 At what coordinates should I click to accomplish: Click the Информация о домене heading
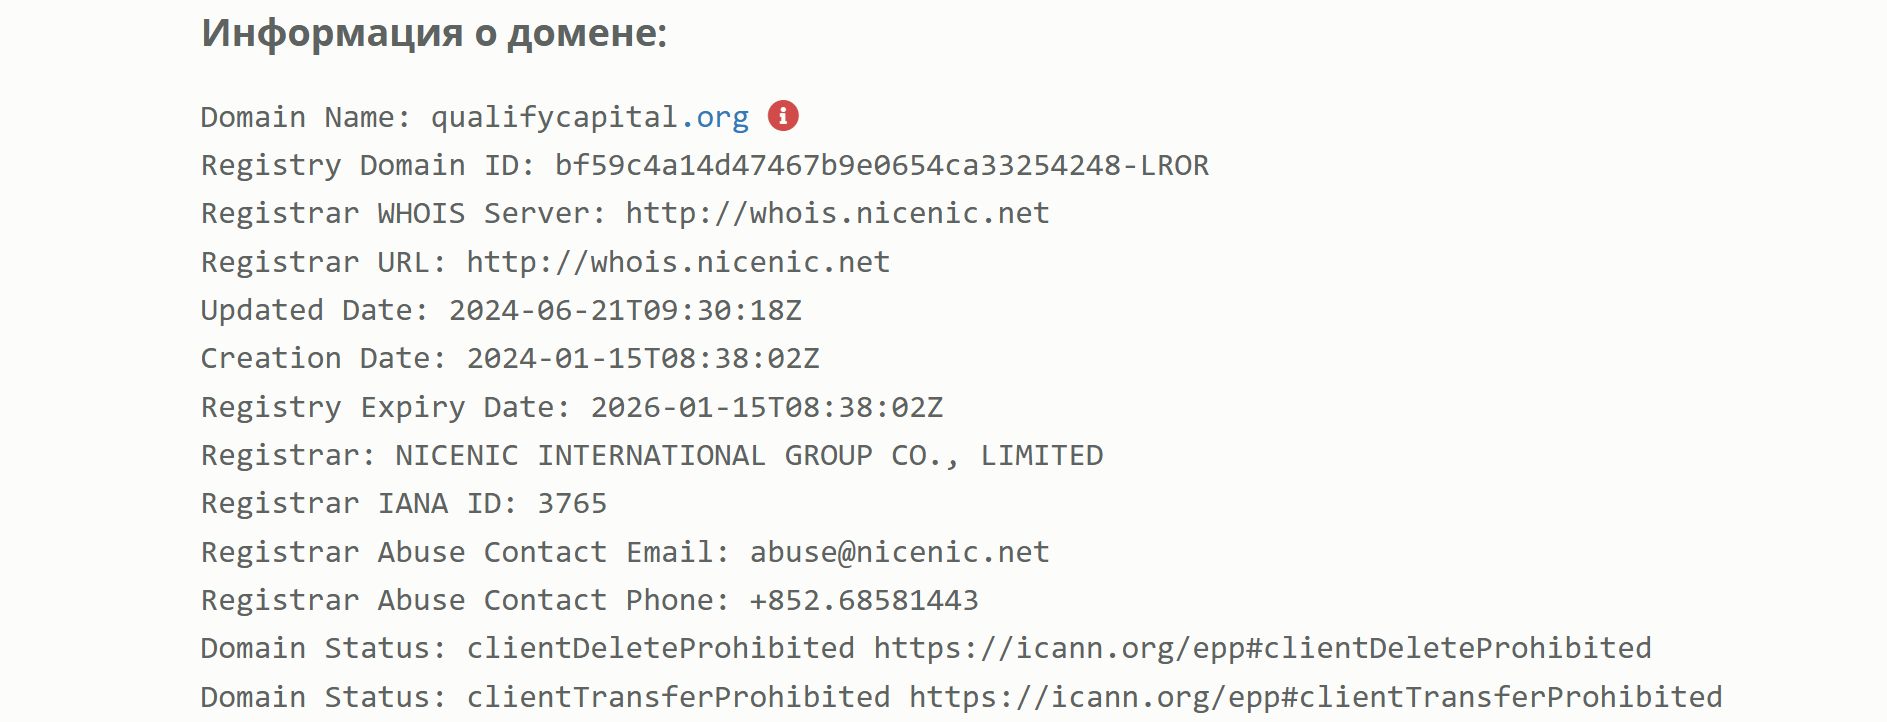point(434,33)
